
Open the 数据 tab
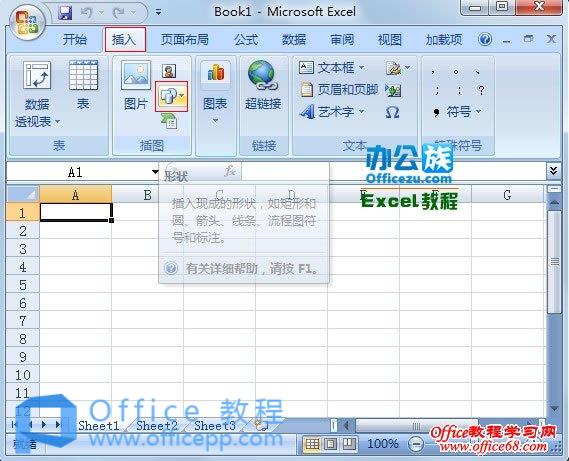pyautogui.click(x=294, y=39)
